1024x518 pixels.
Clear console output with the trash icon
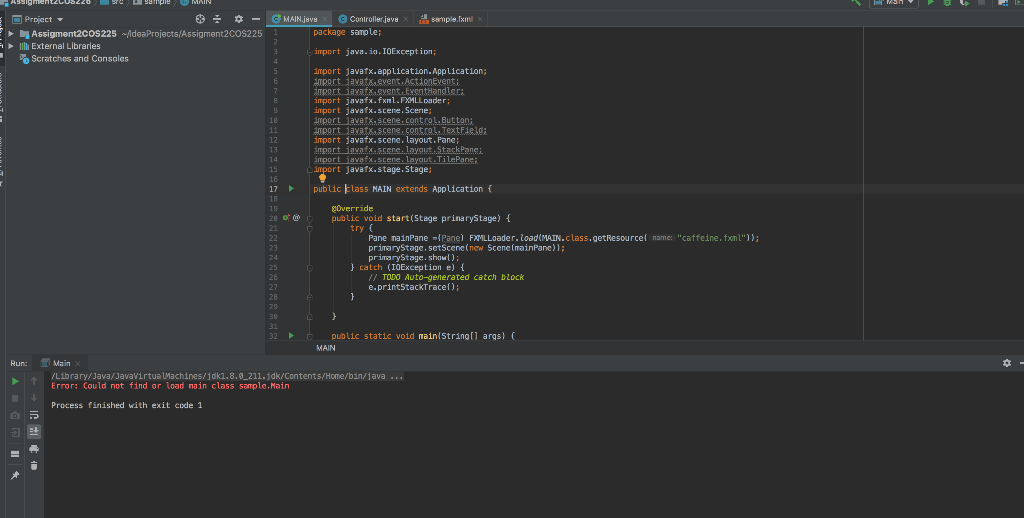coord(34,466)
